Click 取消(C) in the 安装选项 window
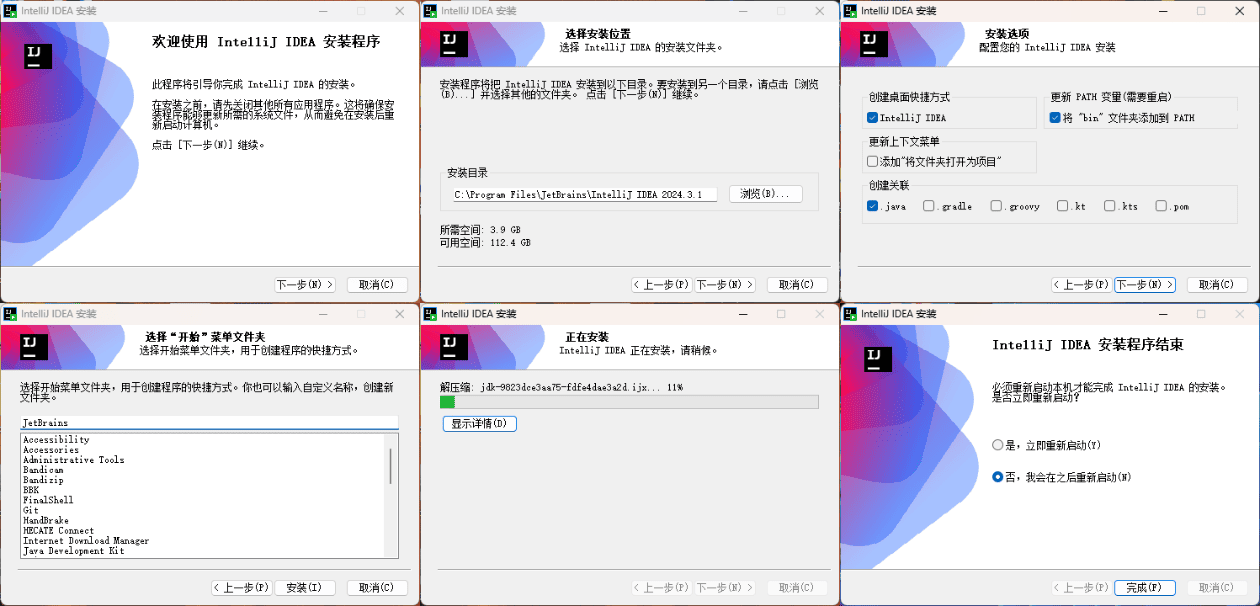 1217,285
